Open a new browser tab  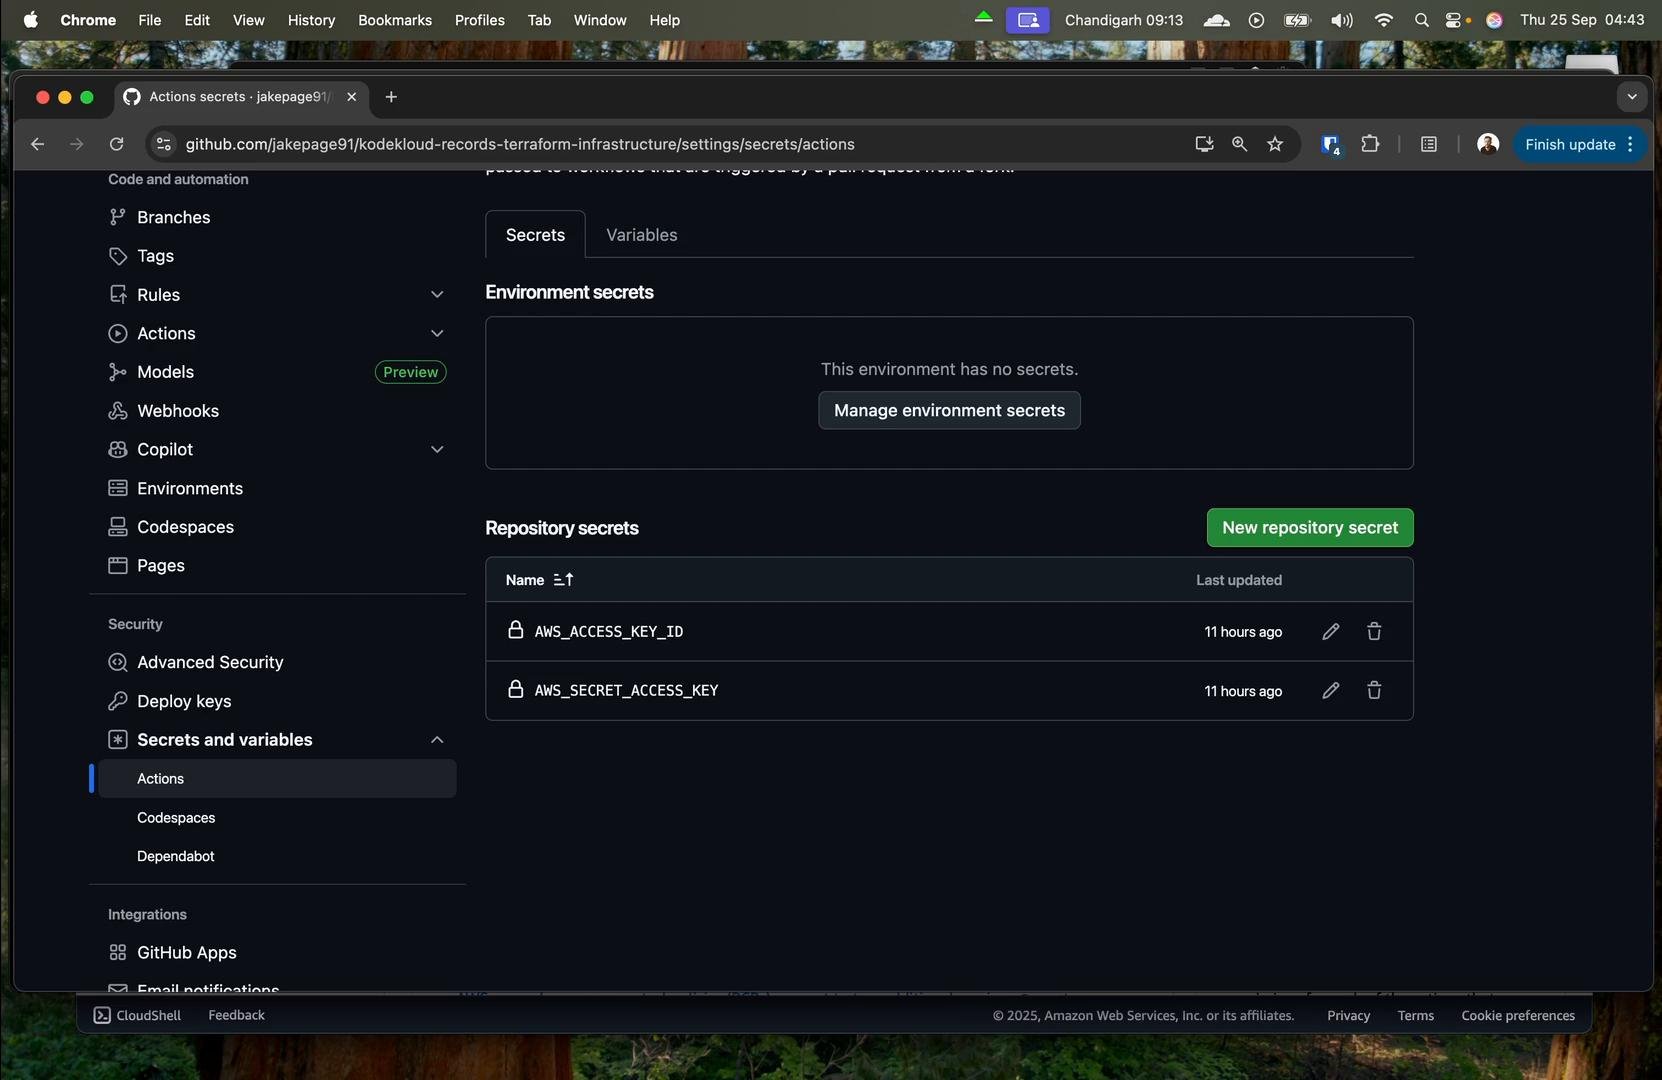pyautogui.click(x=391, y=97)
